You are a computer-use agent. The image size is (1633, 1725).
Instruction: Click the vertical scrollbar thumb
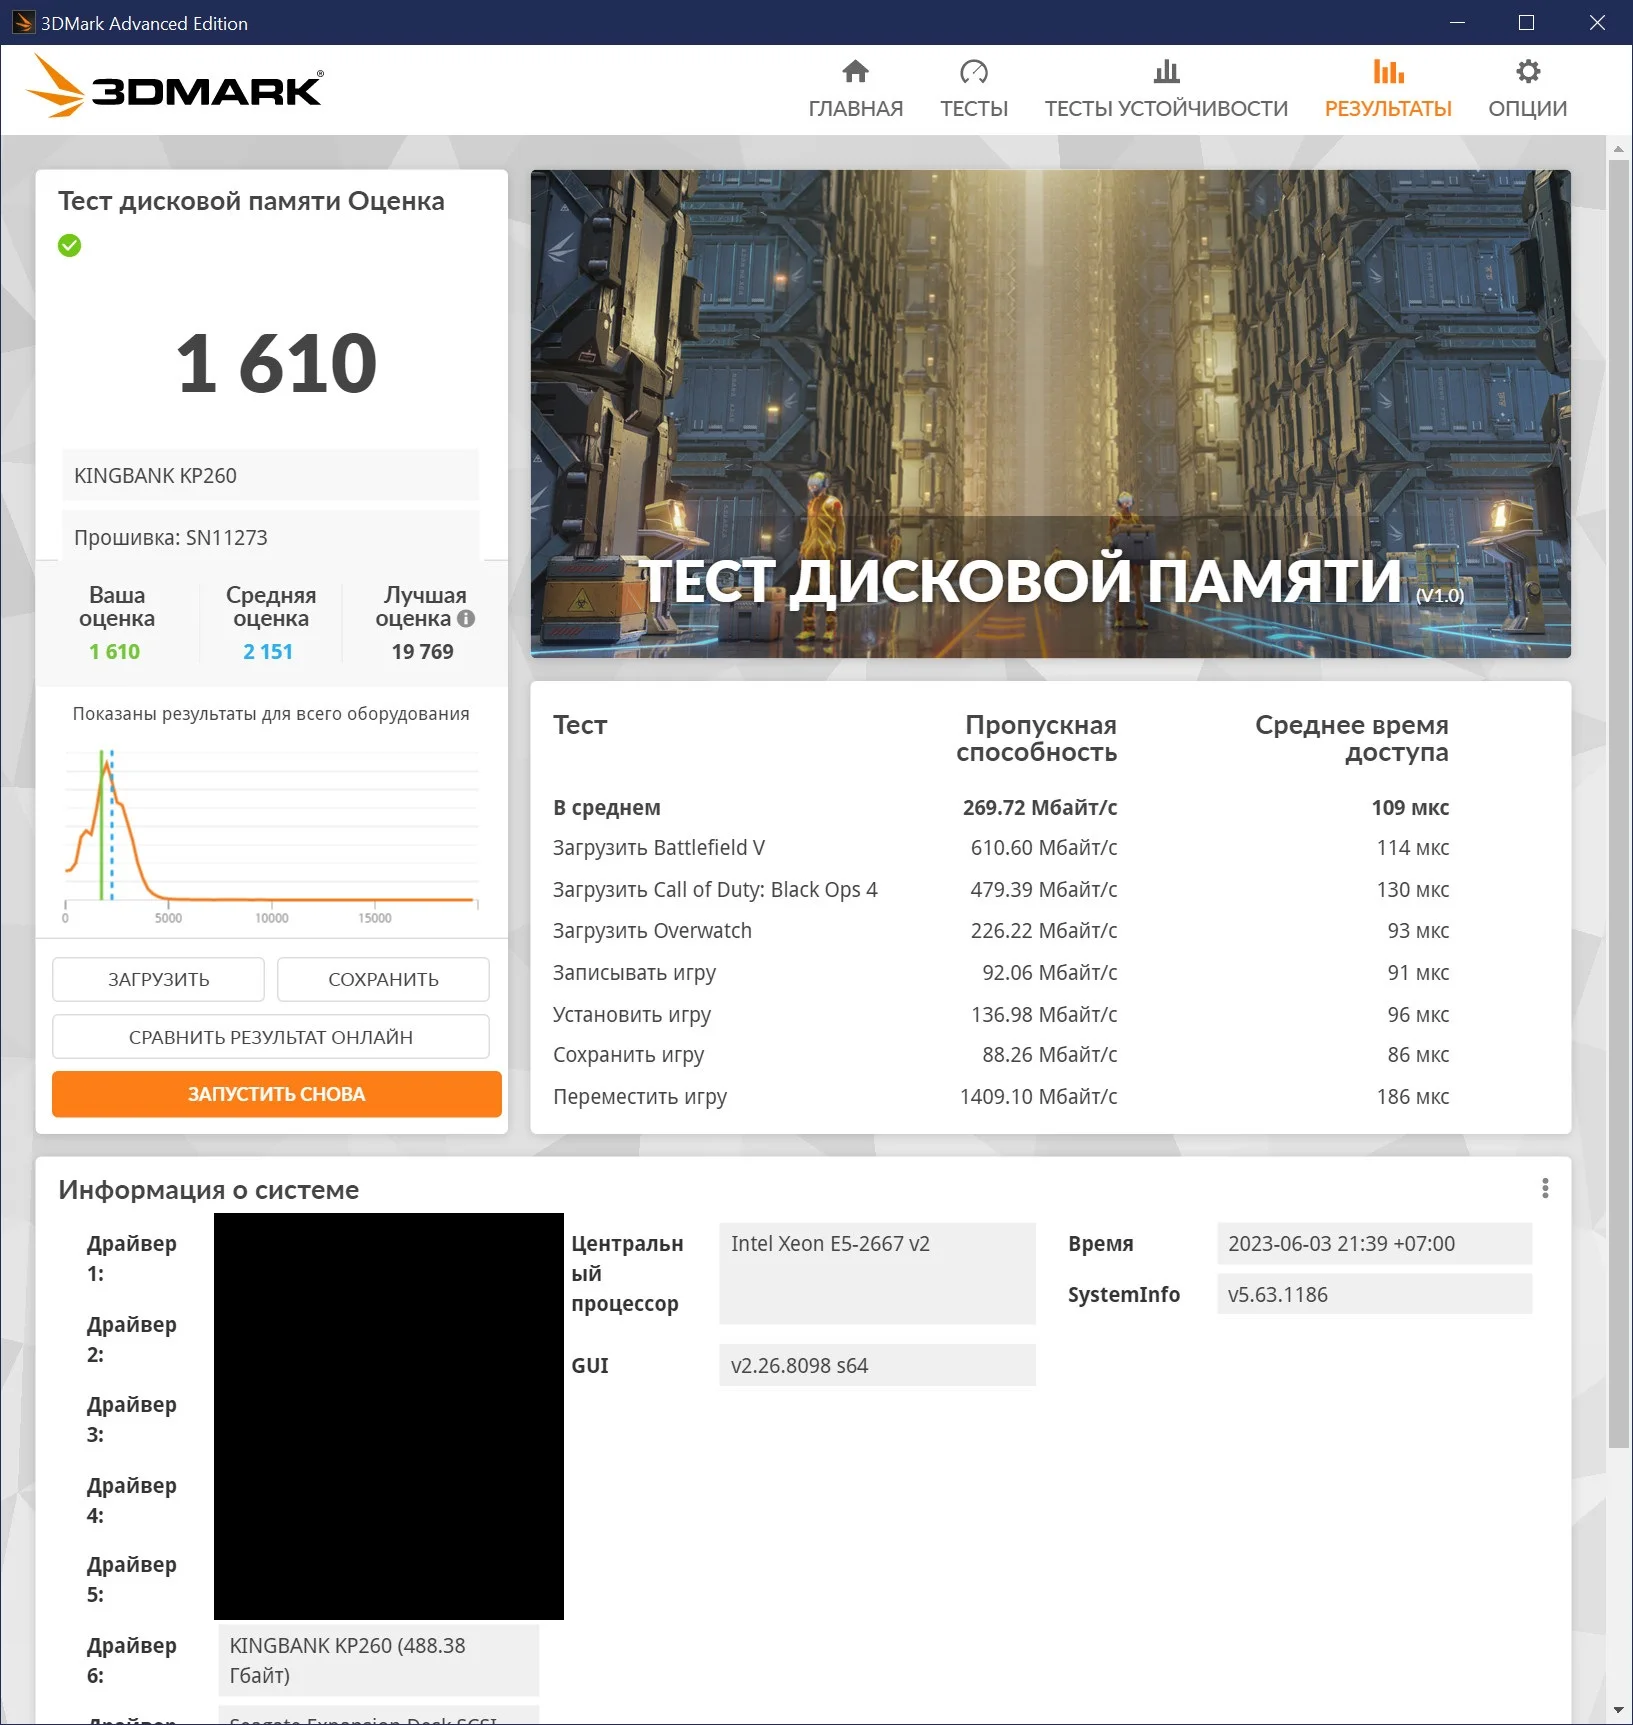pyautogui.click(x=1619, y=803)
